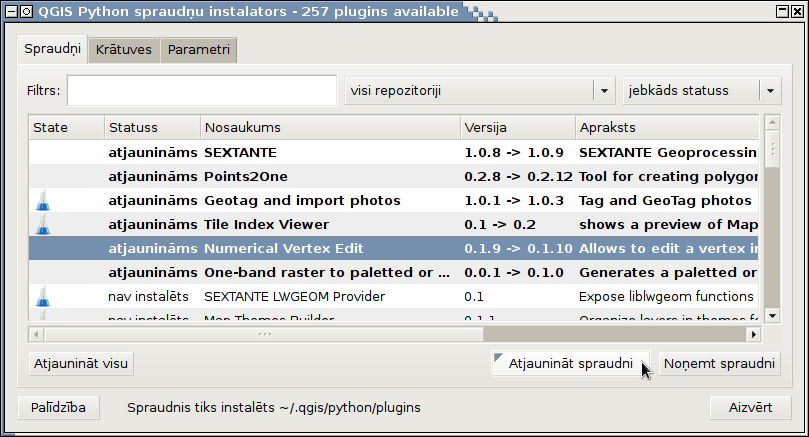Click version cell 0.2.8 -> 0.2.12
The image size is (809, 437).
pyautogui.click(x=518, y=176)
